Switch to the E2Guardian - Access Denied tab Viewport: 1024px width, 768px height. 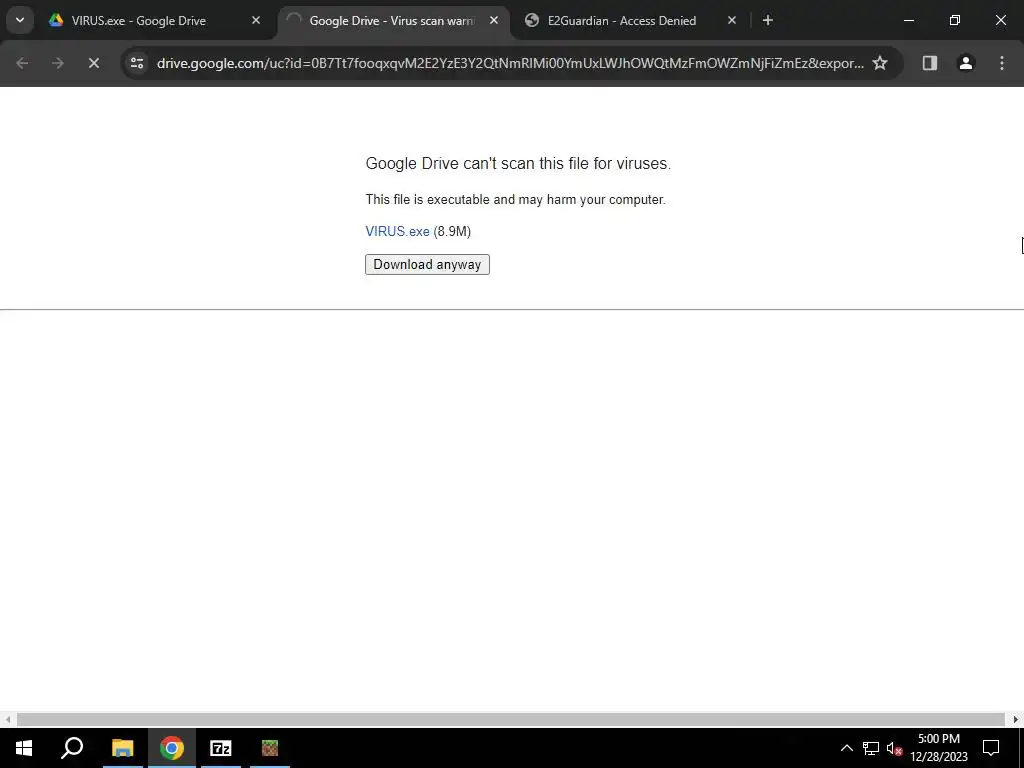622,21
